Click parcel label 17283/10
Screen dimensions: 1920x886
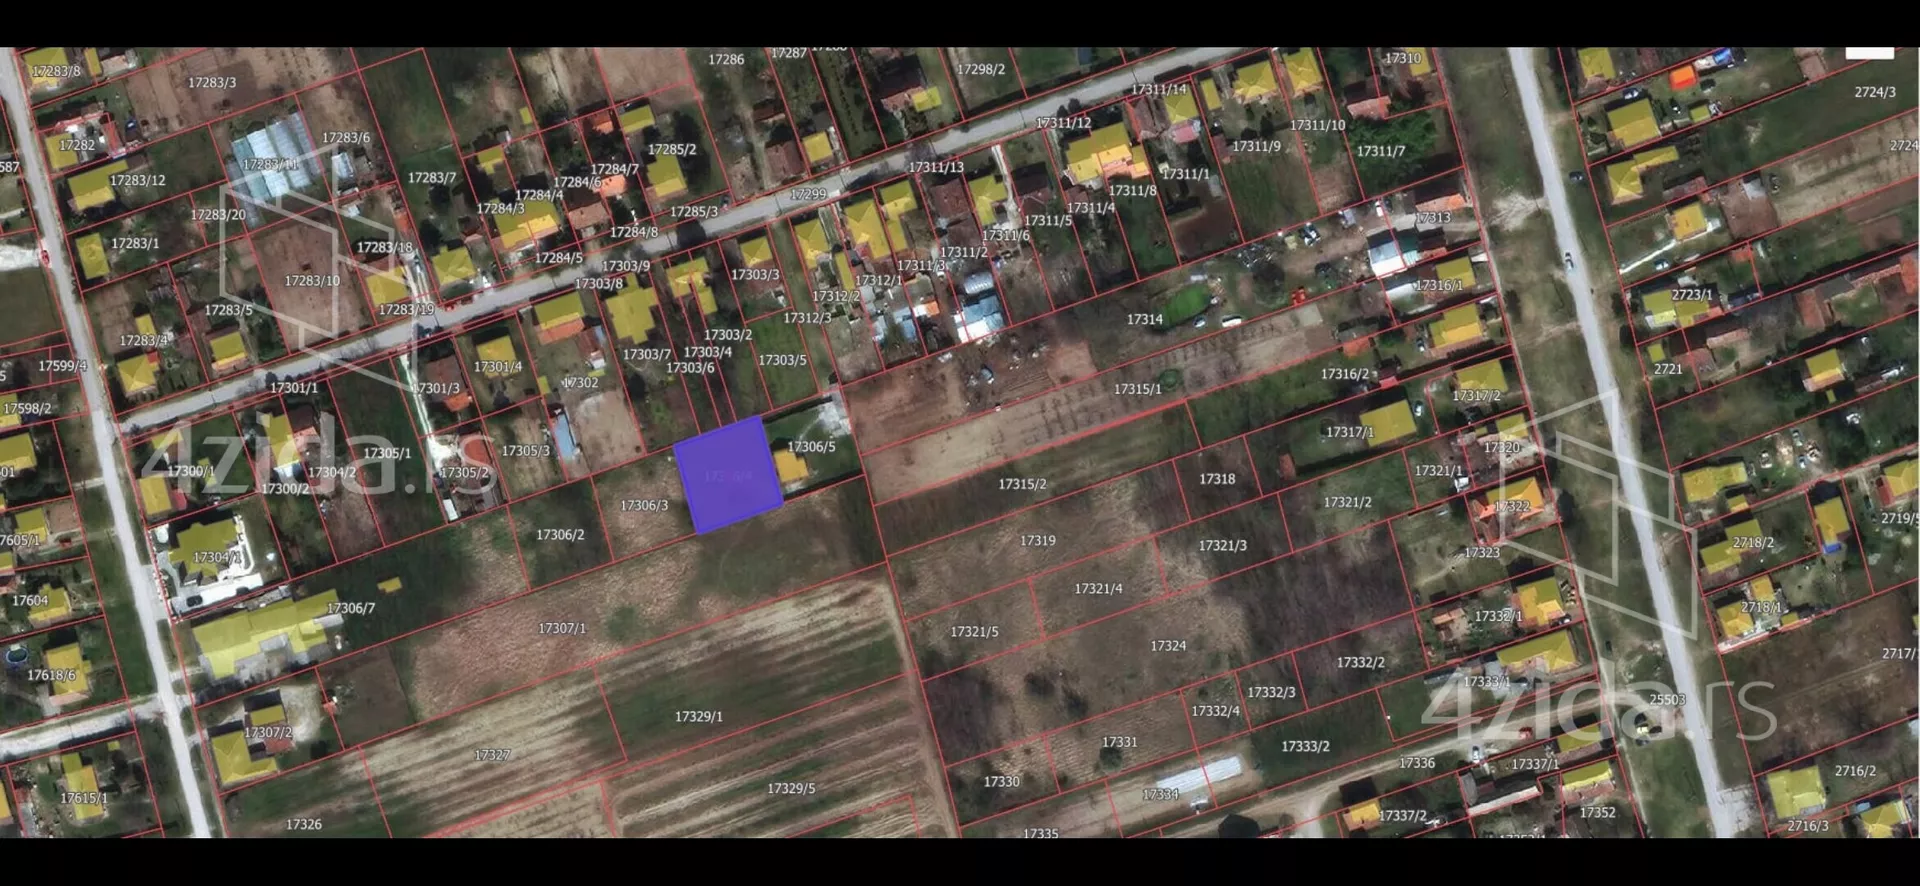(312, 281)
